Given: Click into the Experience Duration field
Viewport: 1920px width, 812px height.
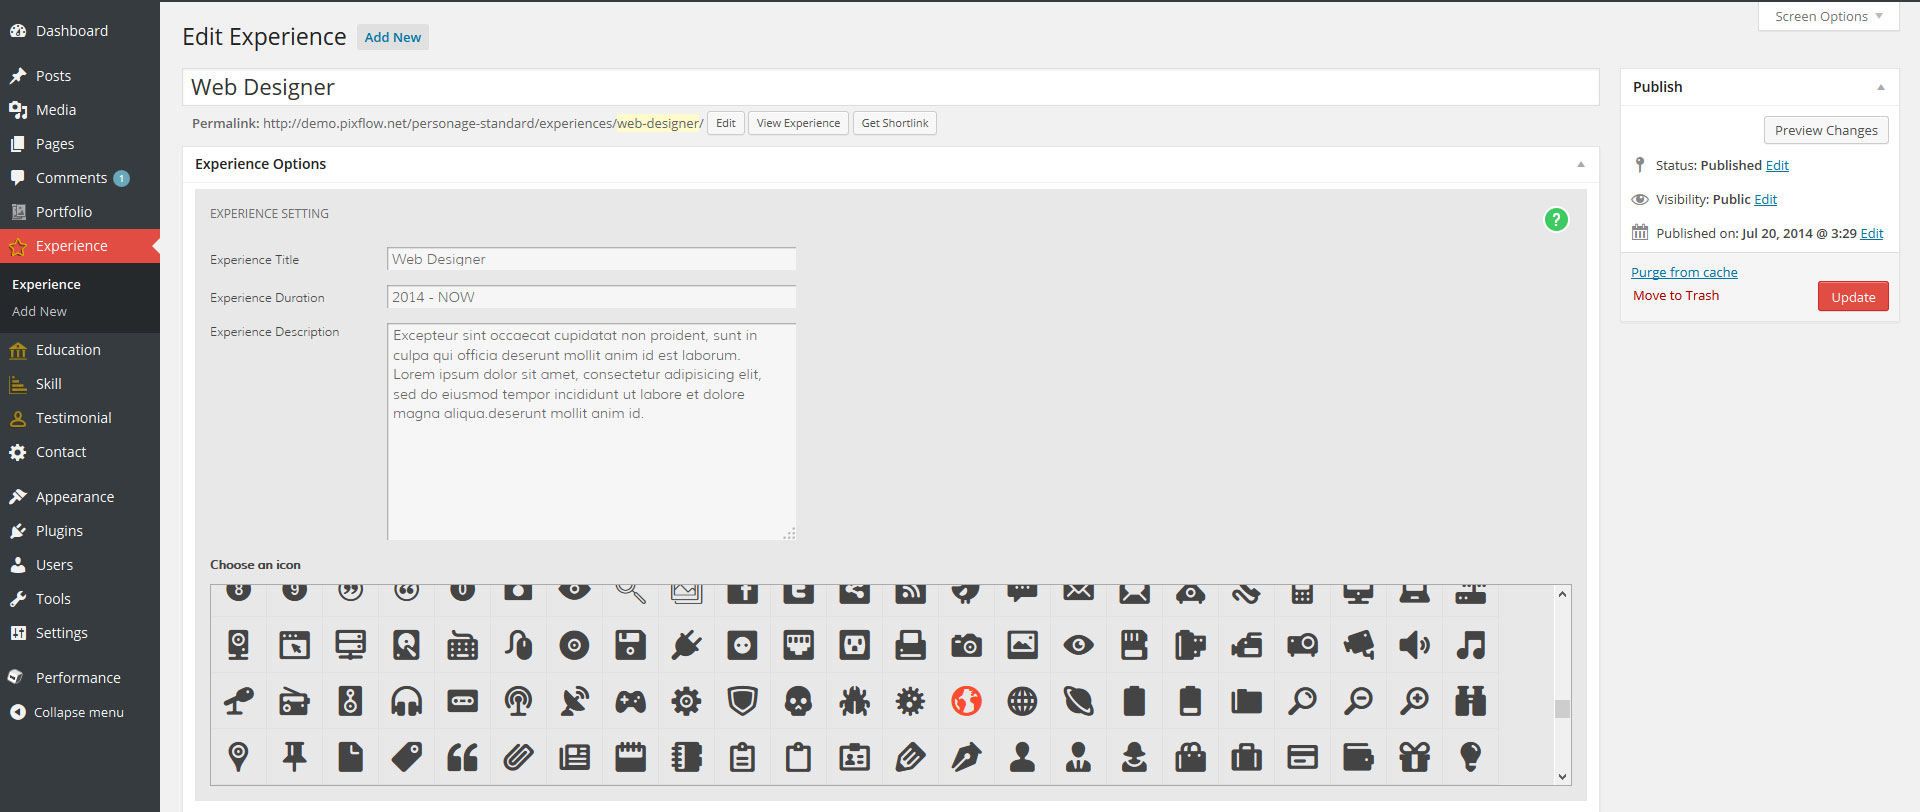Looking at the screenshot, I should pyautogui.click(x=591, y=297).
